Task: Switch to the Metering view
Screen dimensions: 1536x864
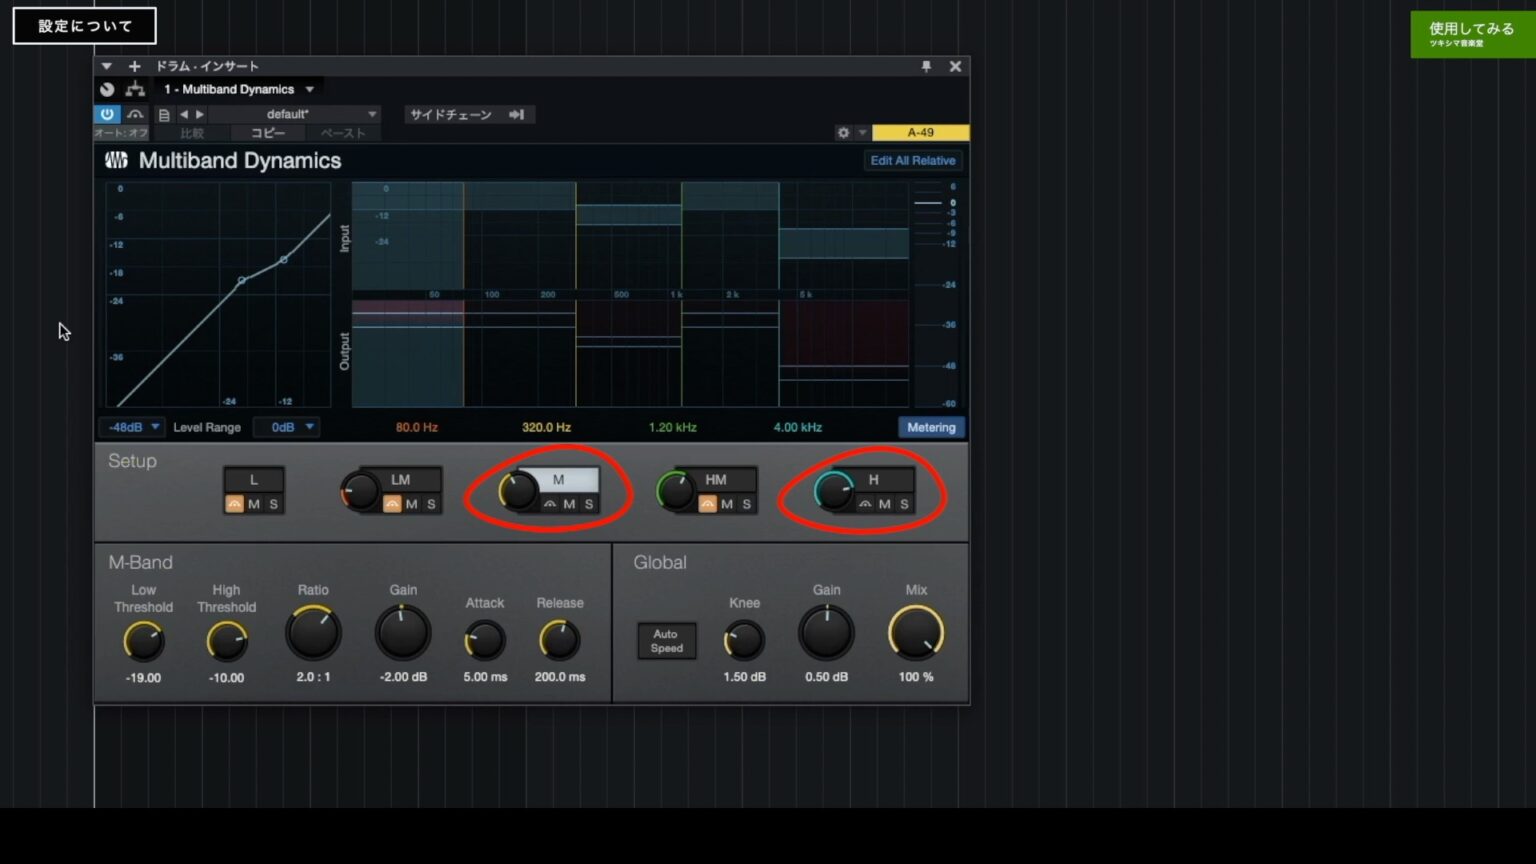Action: [x=931, y=427]
